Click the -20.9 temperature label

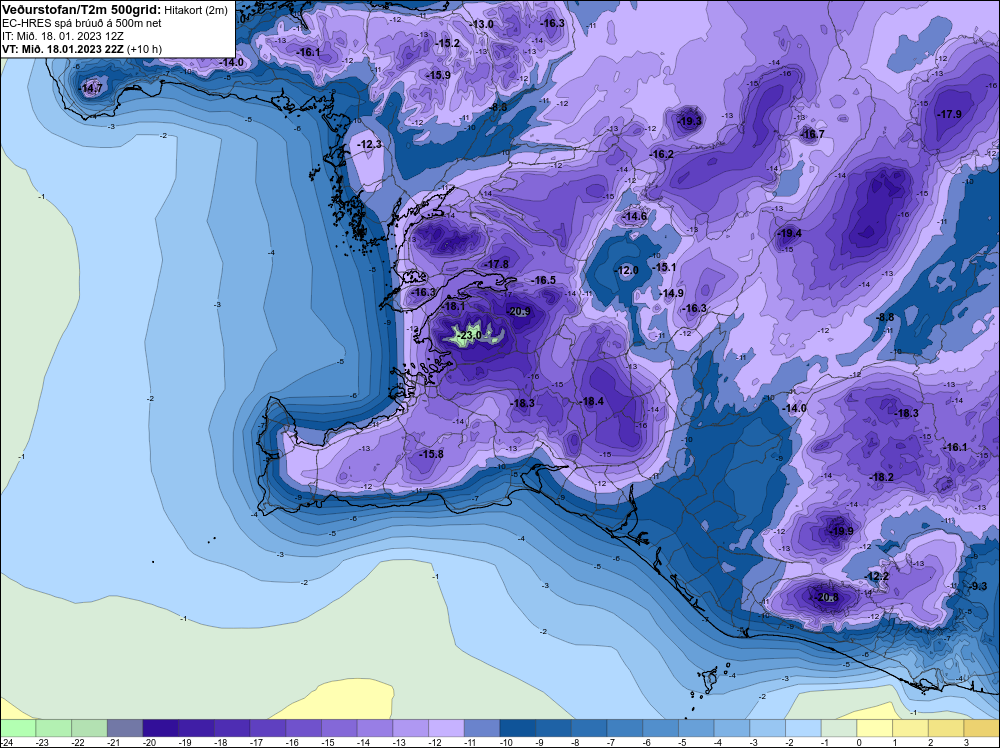coord(519,311)
